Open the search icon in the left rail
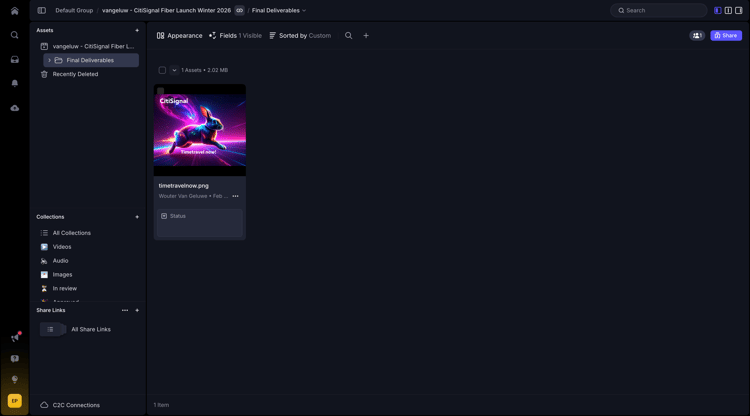The image size is (750, 416). [x=14, y=35]
